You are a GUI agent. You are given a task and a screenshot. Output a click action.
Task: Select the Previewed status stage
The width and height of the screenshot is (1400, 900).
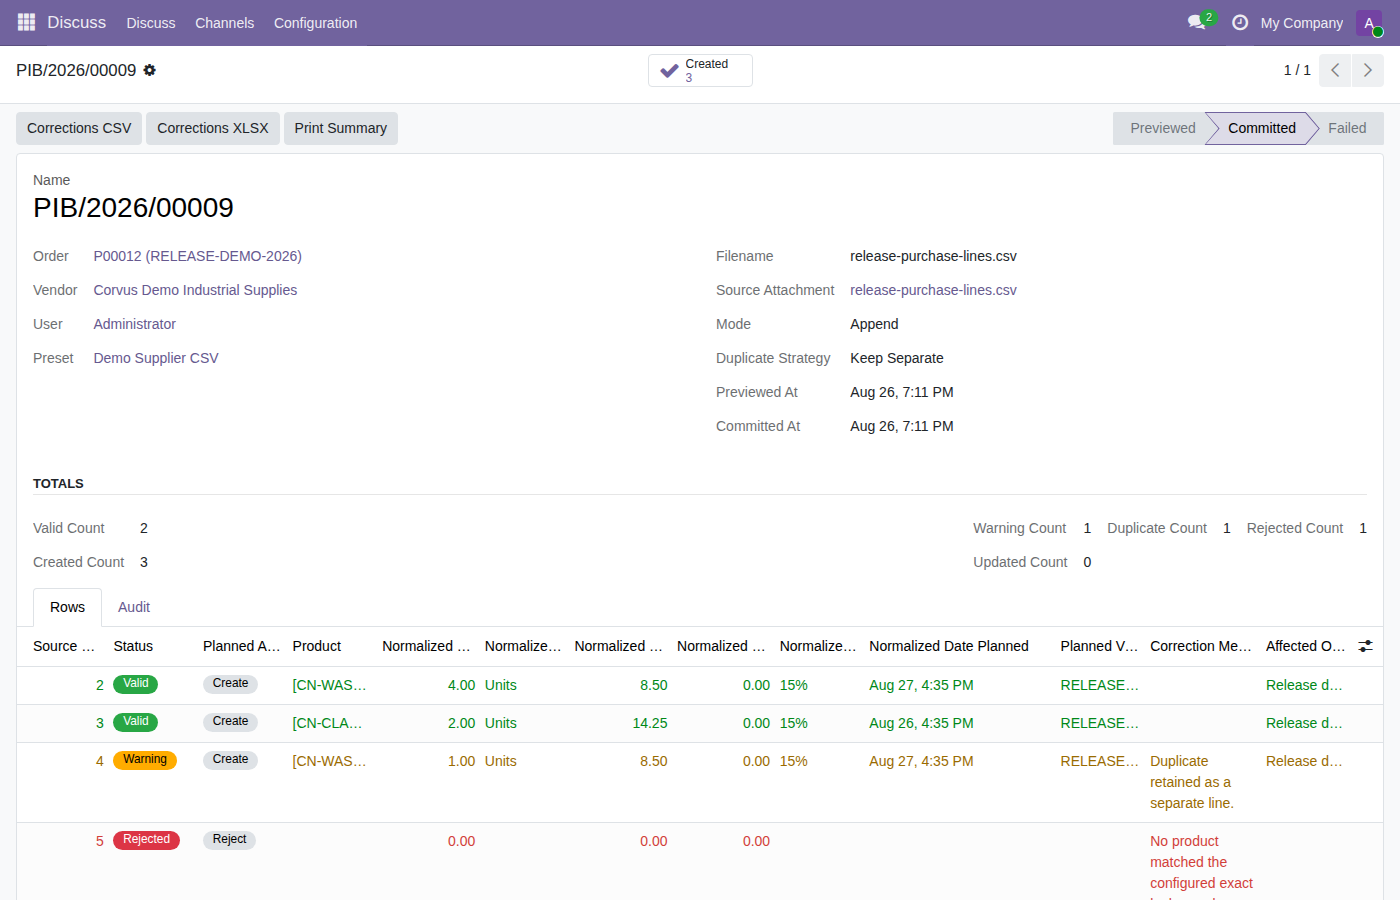click(1162, 128)
